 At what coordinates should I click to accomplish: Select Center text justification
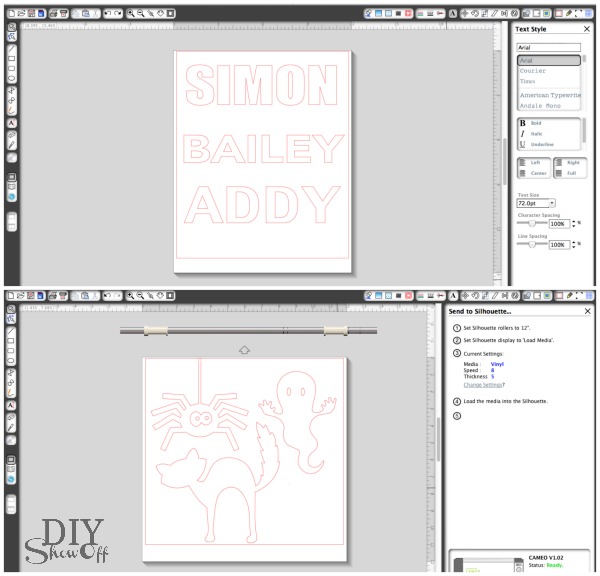pyautogui.click(x=533, y=171)
